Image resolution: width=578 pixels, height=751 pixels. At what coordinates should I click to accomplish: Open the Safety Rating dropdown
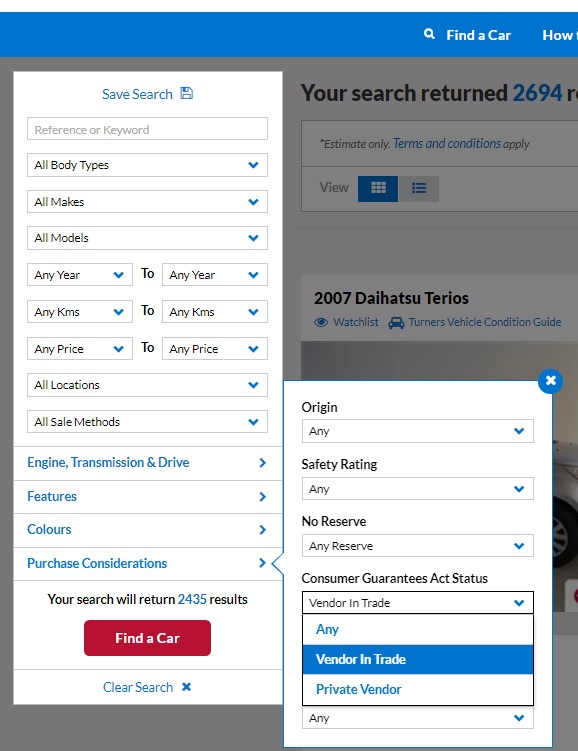418,489
